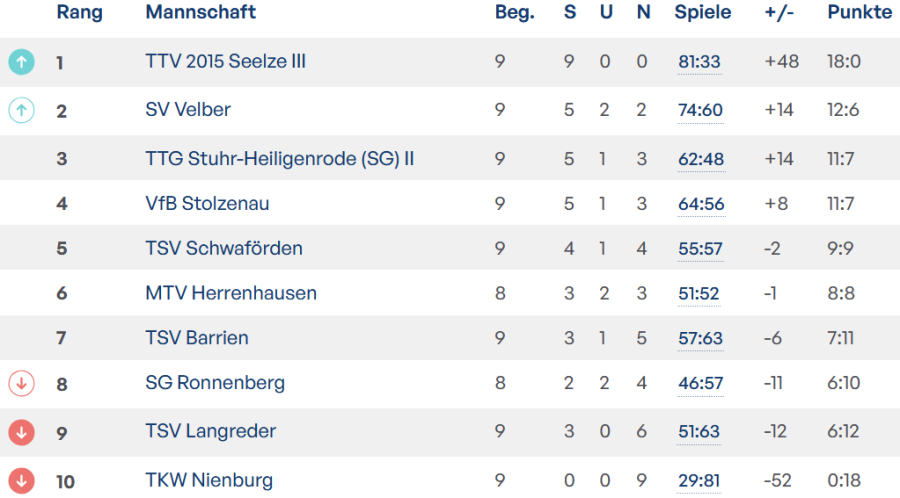Click TSV Langreder team link

[210, 432]
